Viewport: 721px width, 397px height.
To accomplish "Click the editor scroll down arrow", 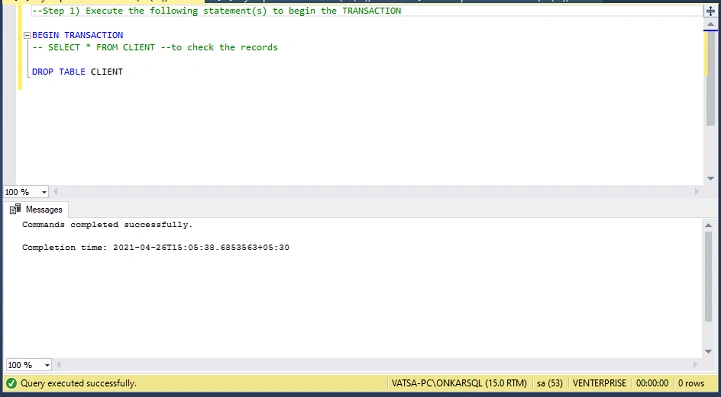I will [x=710, y=178].
